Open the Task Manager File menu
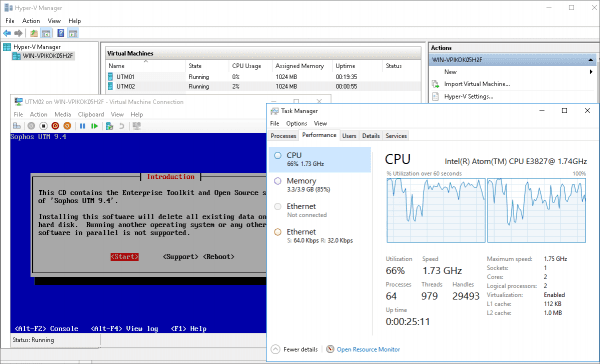Image resolution: width=600 pixels, height=364 pixels. pyautogui.click(x=274, y=123)
